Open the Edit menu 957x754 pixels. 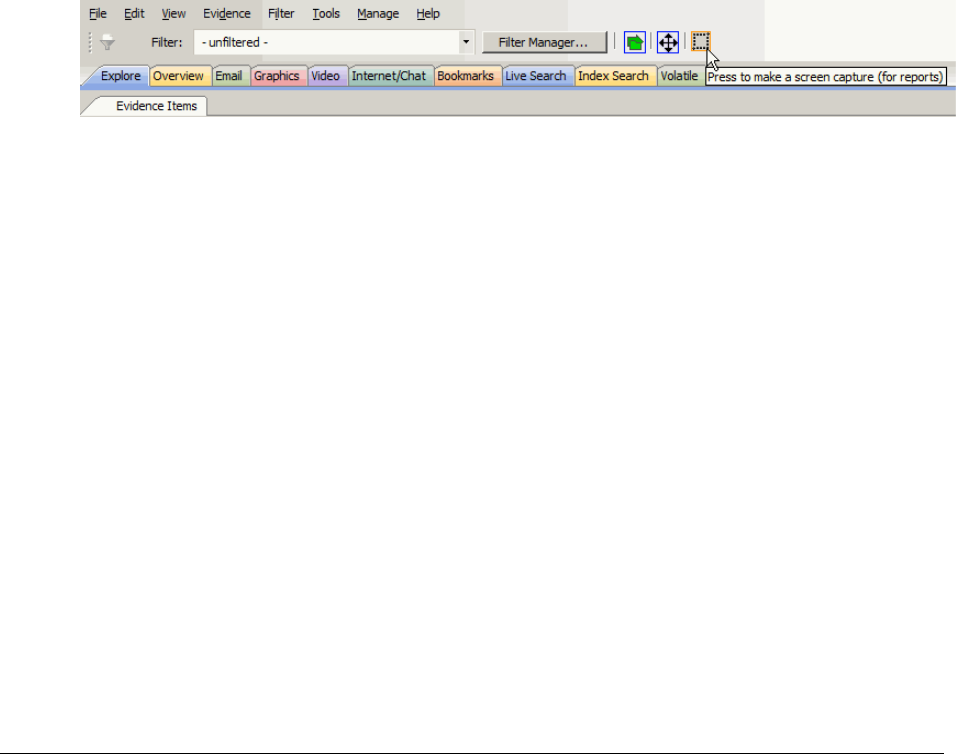coord(134,13)
